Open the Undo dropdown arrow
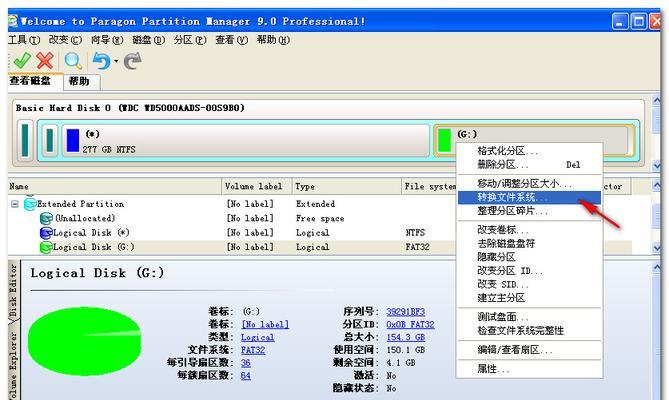Image resolution: width=669 pixels, height=400 pixels. click(116, 61)
